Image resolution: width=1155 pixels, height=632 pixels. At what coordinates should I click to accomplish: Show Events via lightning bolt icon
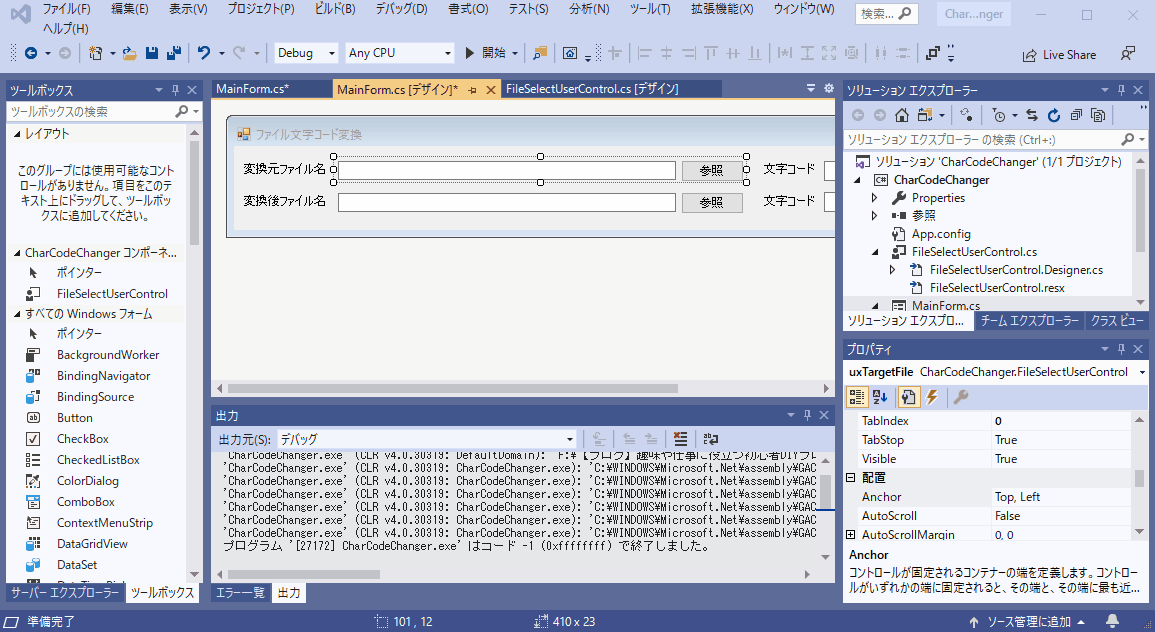click(932, 397)
